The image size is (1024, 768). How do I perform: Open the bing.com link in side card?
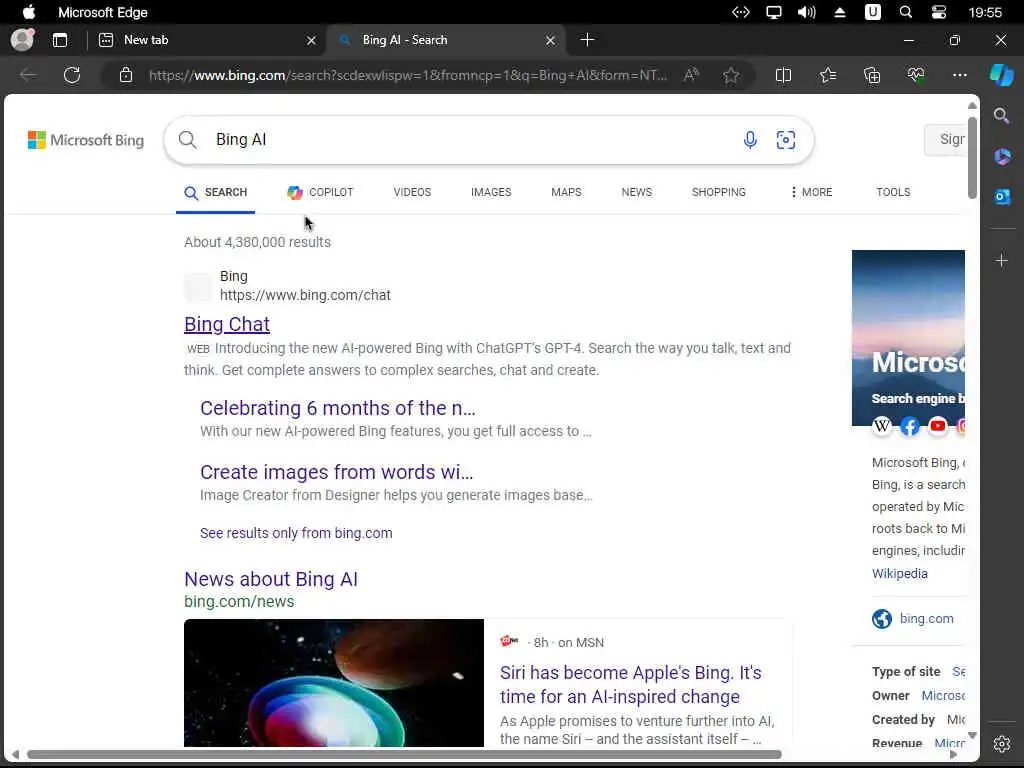click(x=926, y=619)
